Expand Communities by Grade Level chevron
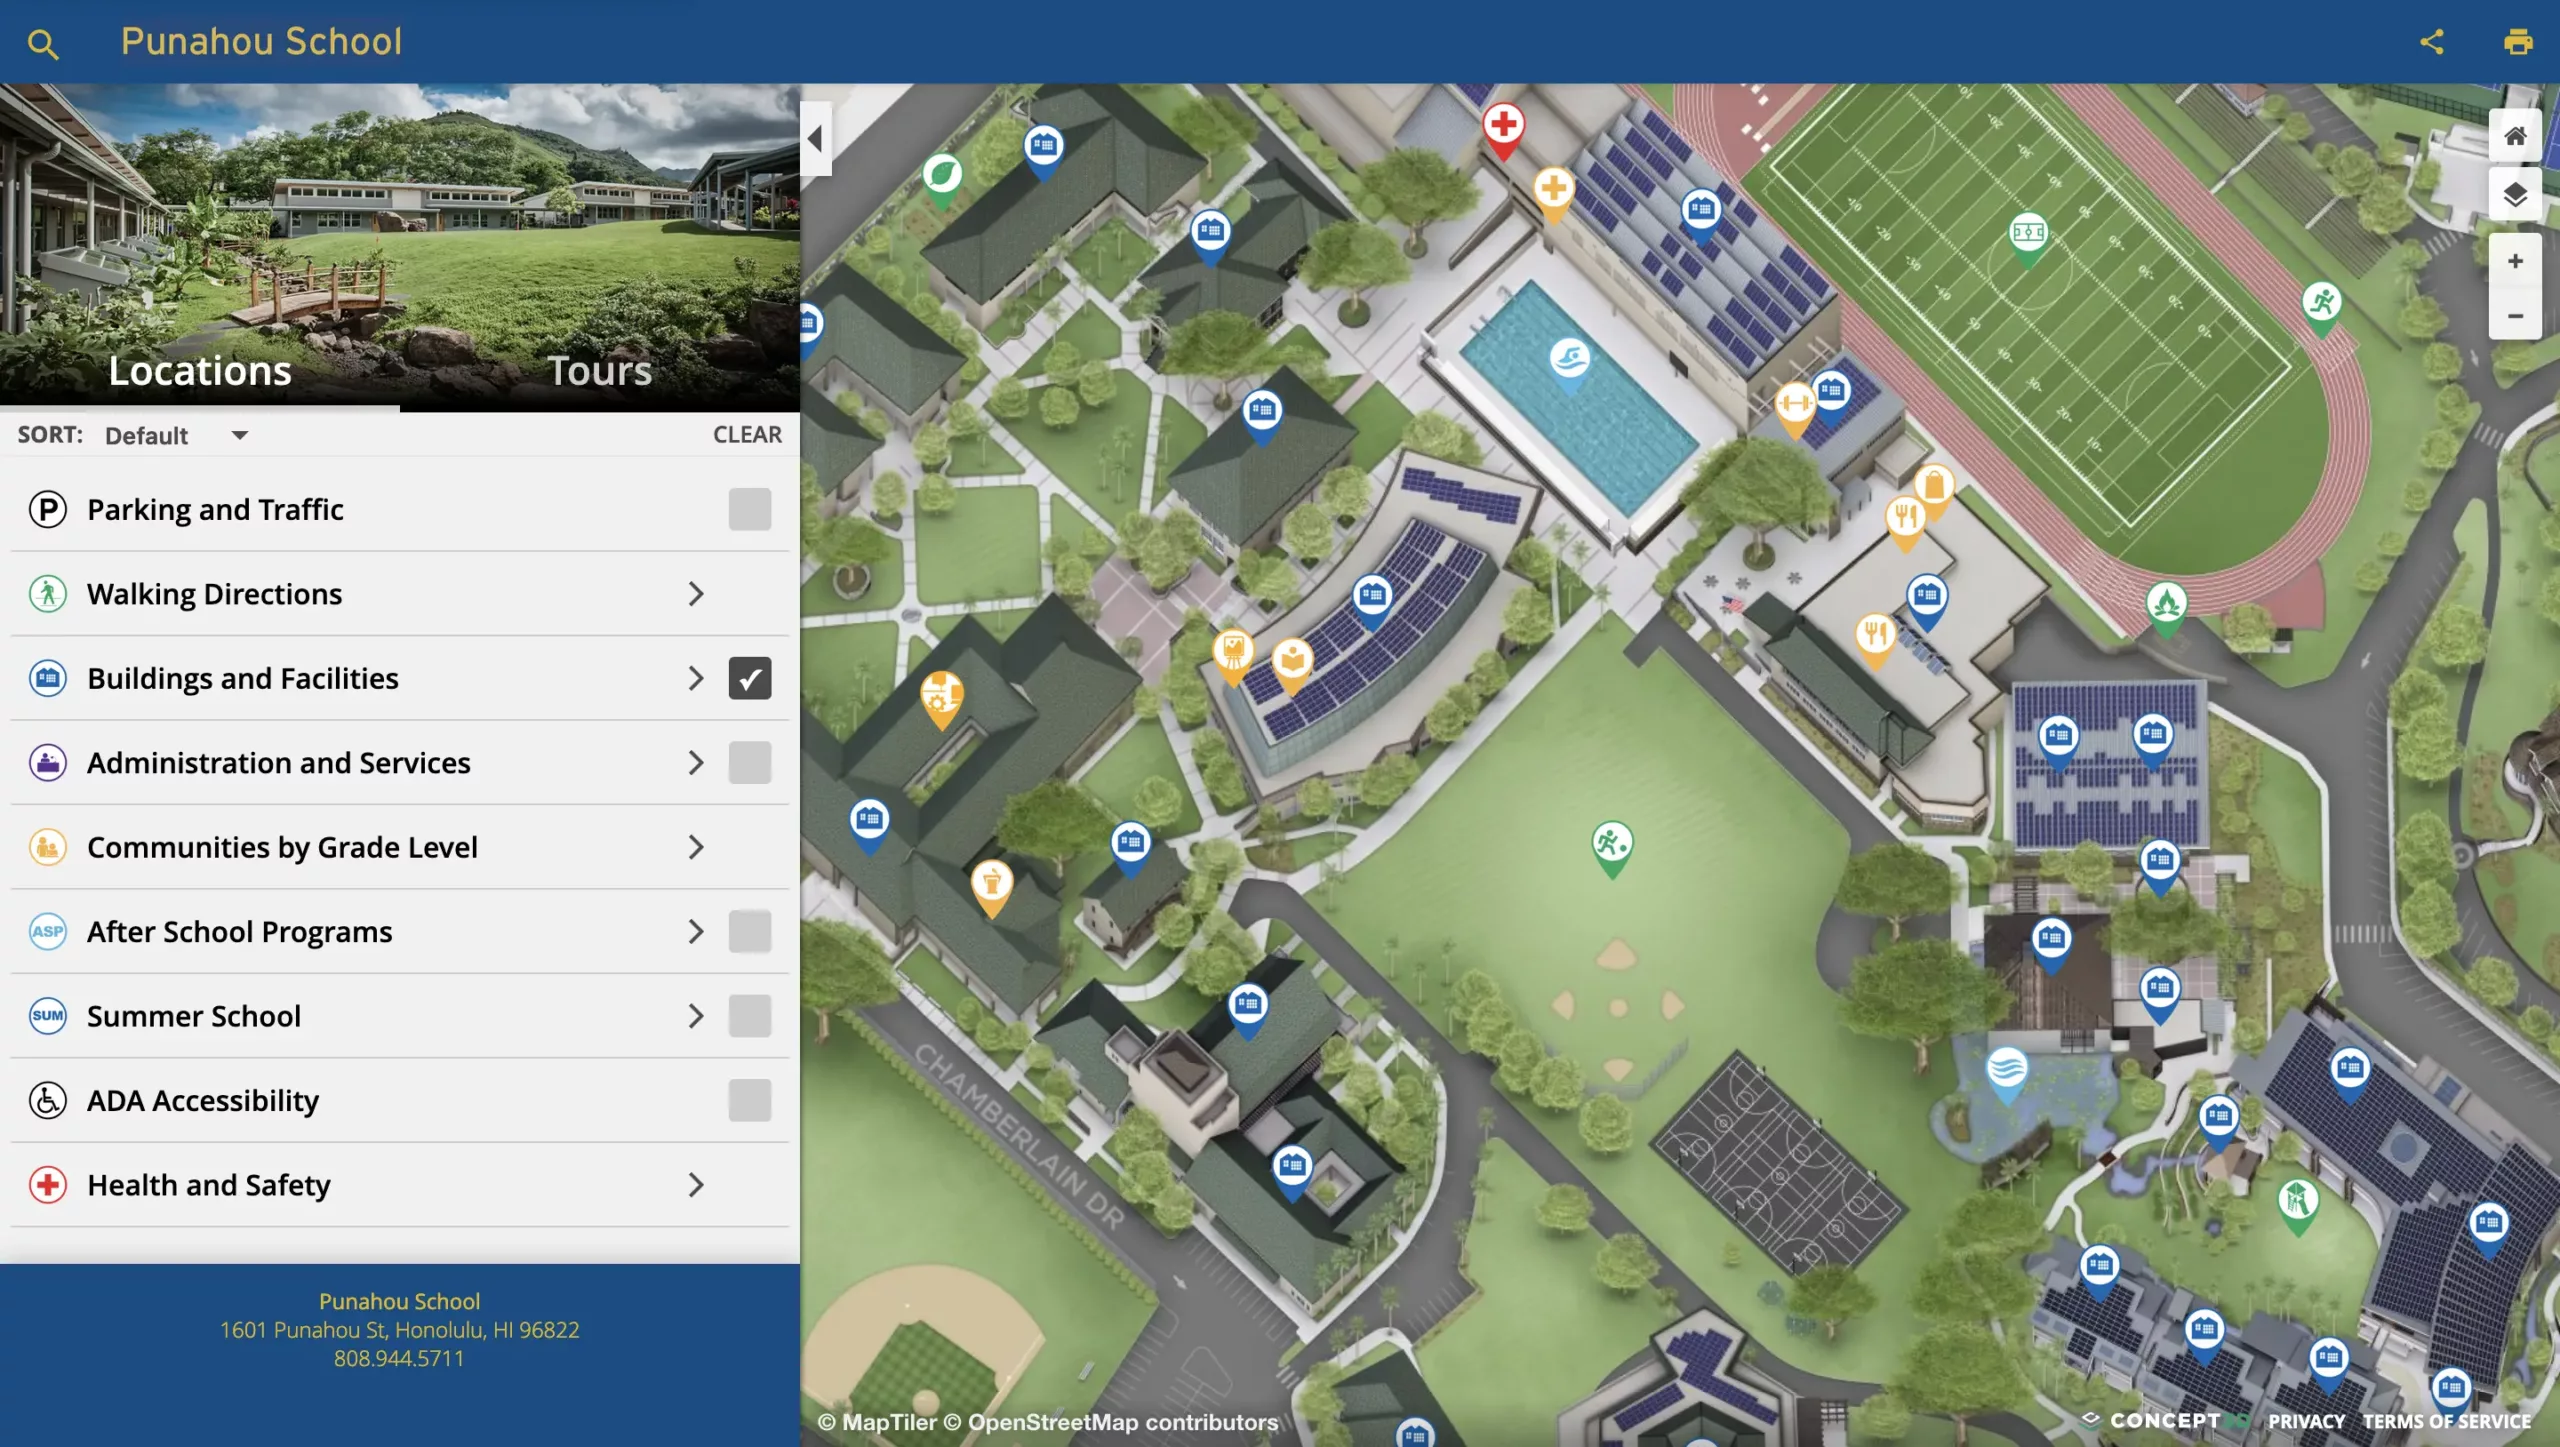2560x1447 pixels. pos(696,847)
